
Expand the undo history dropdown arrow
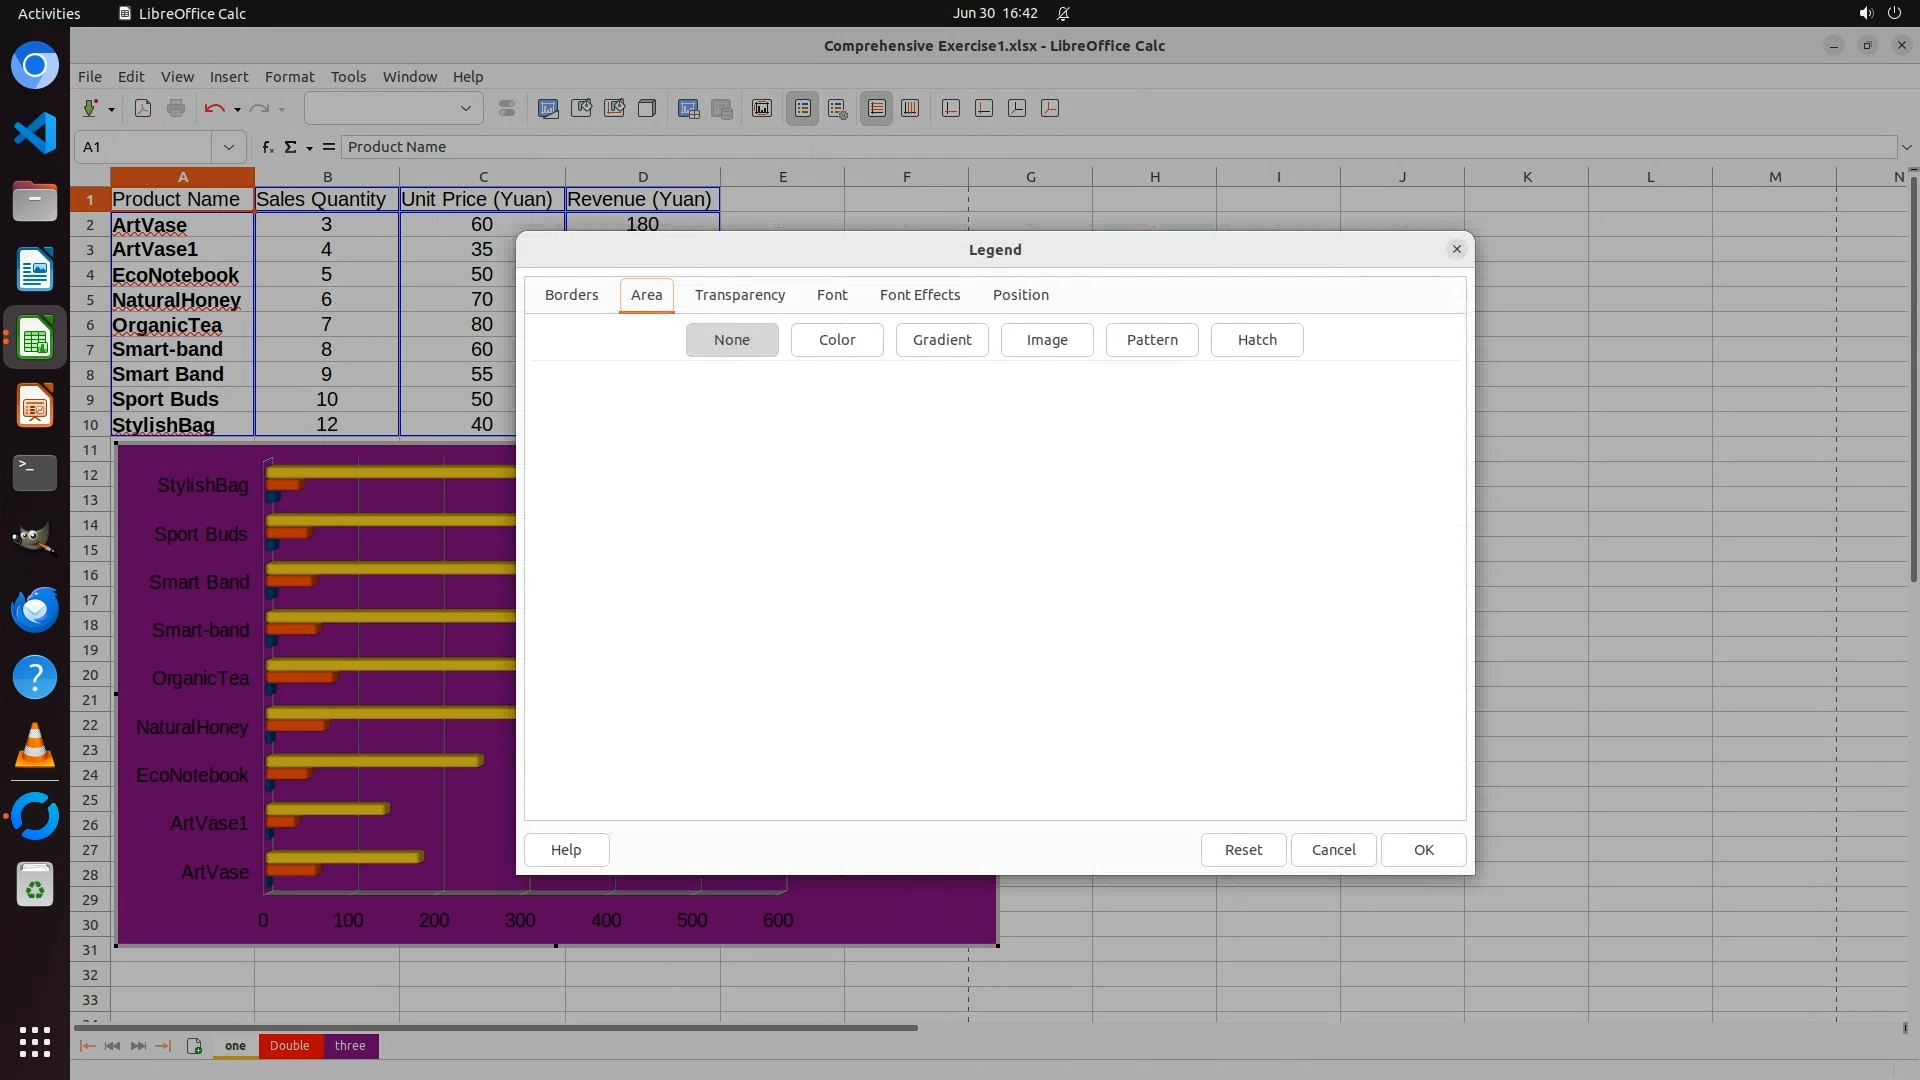click(x=237, y=109)
